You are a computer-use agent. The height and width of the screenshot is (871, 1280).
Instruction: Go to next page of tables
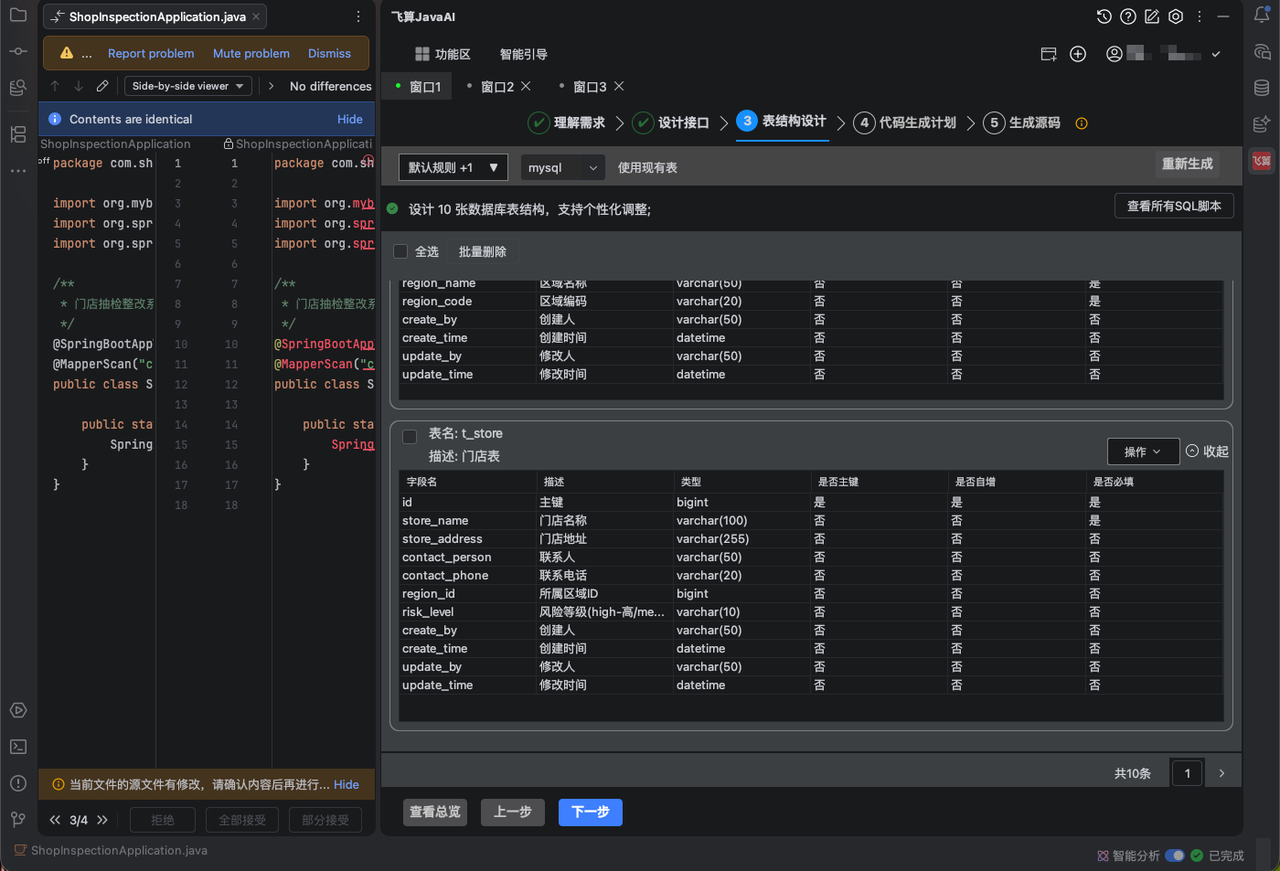(x=1222, y=773)
